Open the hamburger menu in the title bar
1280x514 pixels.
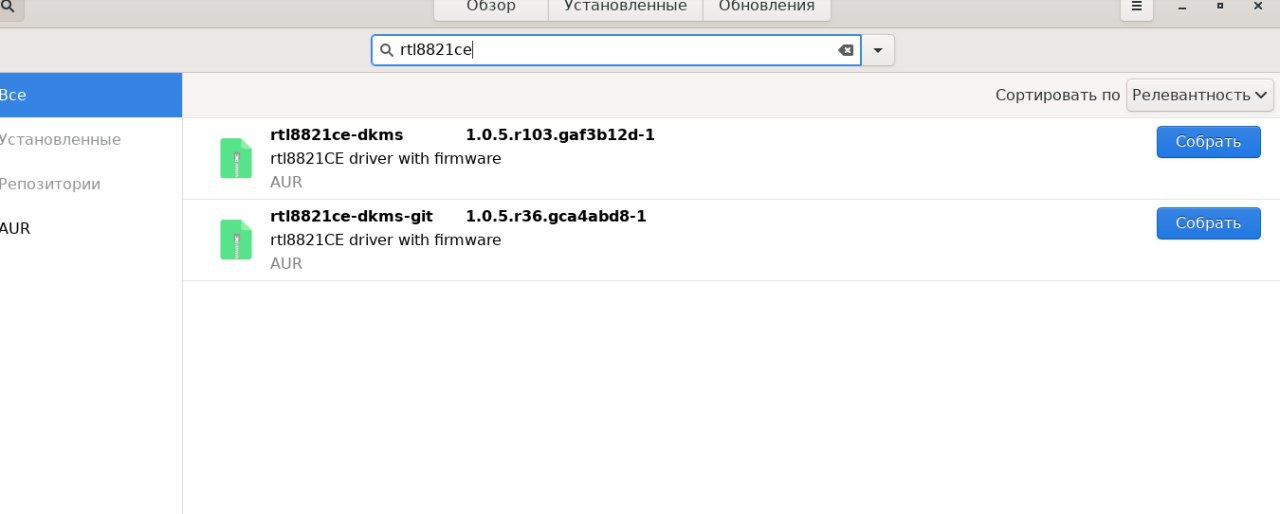pos(1136,7)
